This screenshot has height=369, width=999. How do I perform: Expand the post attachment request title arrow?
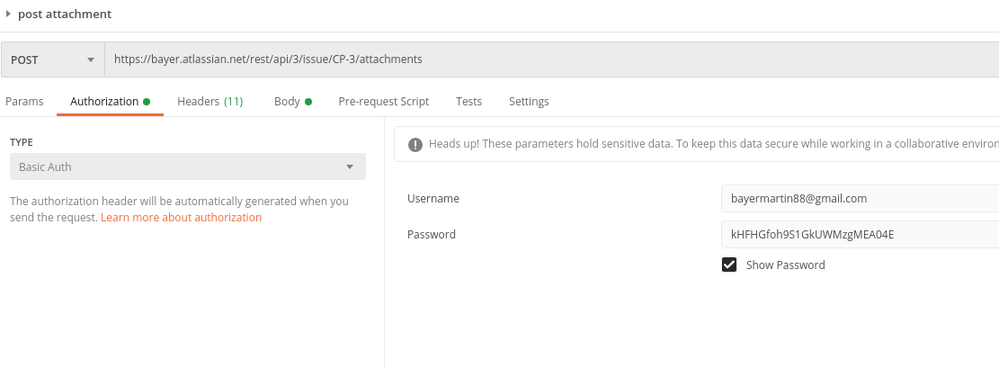pyautogui.click(x=8, y=13)
